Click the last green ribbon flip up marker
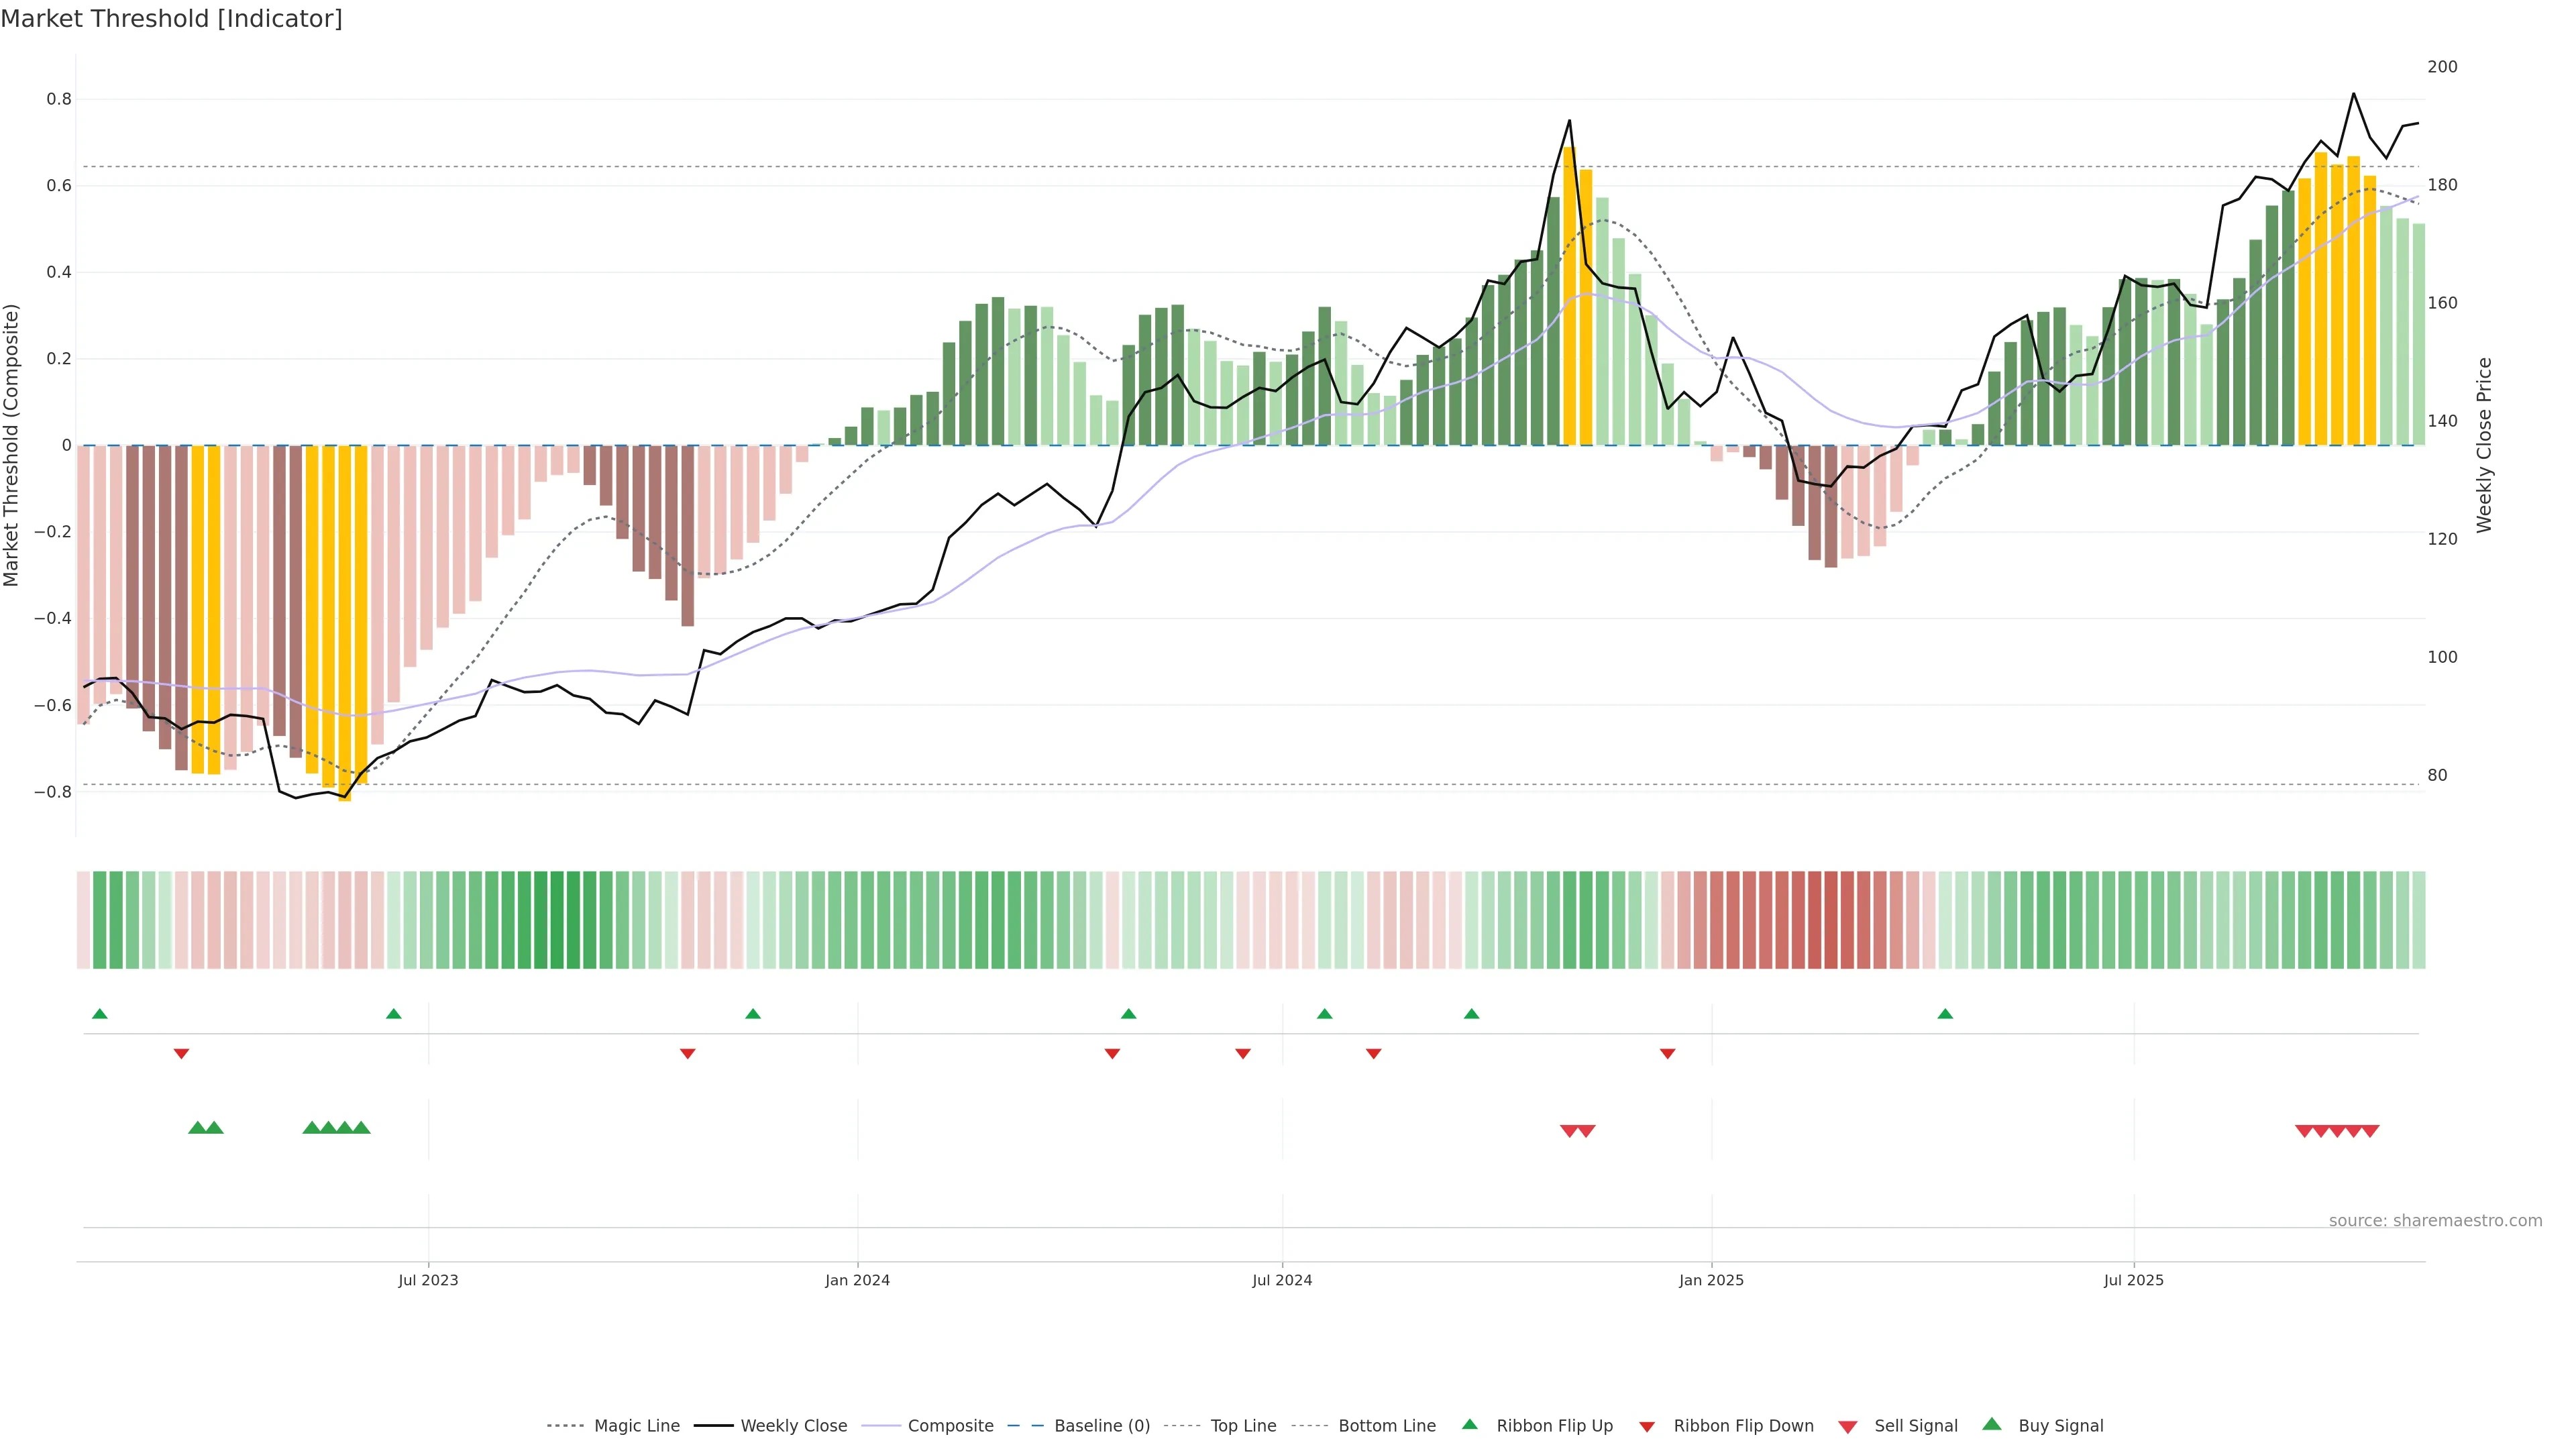The width and height of the screenshot is (2576, 1449). 1945,1014
